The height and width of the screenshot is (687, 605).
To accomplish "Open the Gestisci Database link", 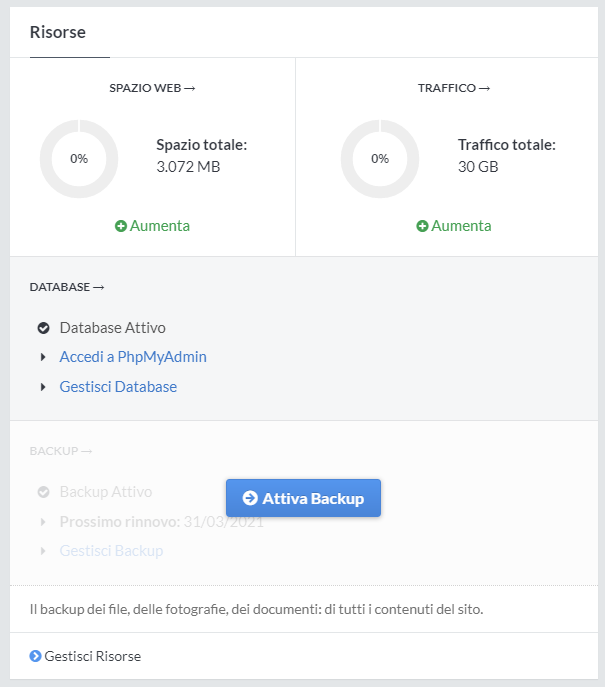I will pos(118,387).
